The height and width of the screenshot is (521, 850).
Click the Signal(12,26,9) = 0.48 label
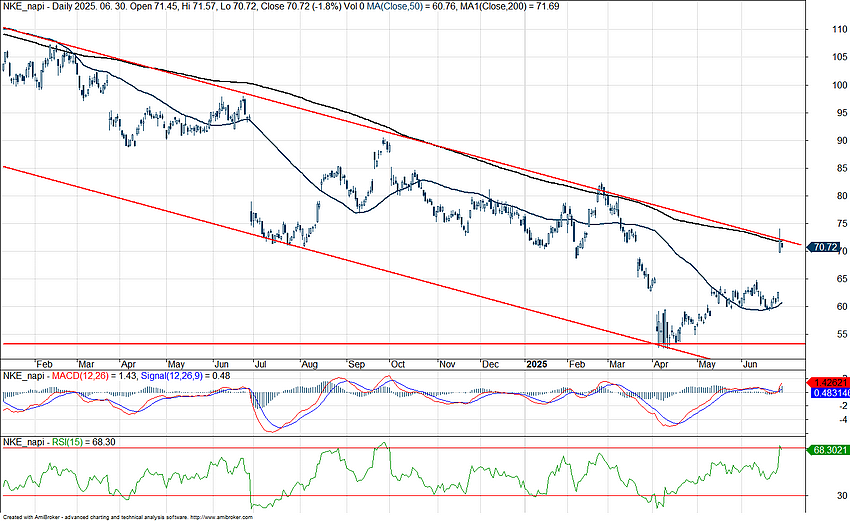coord(185,376)
